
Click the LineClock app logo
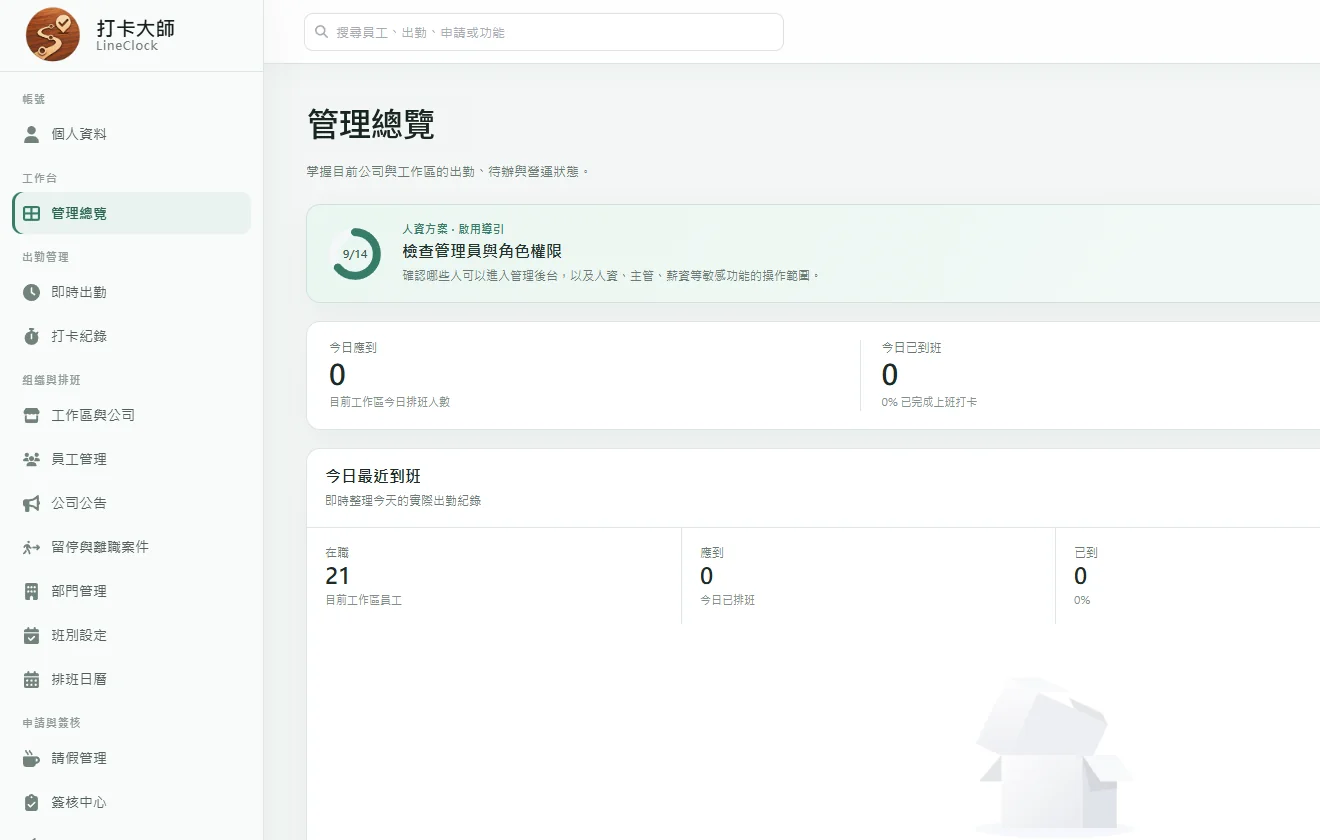tap(53, 35)
